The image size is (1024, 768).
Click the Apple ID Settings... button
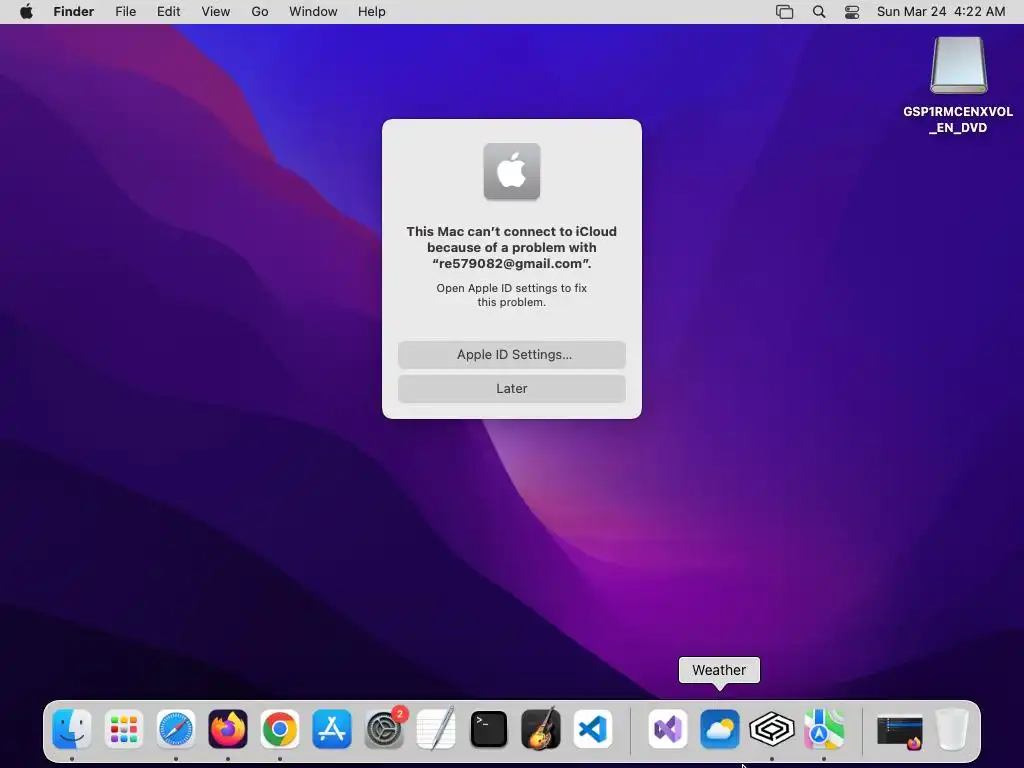(512, 355)
